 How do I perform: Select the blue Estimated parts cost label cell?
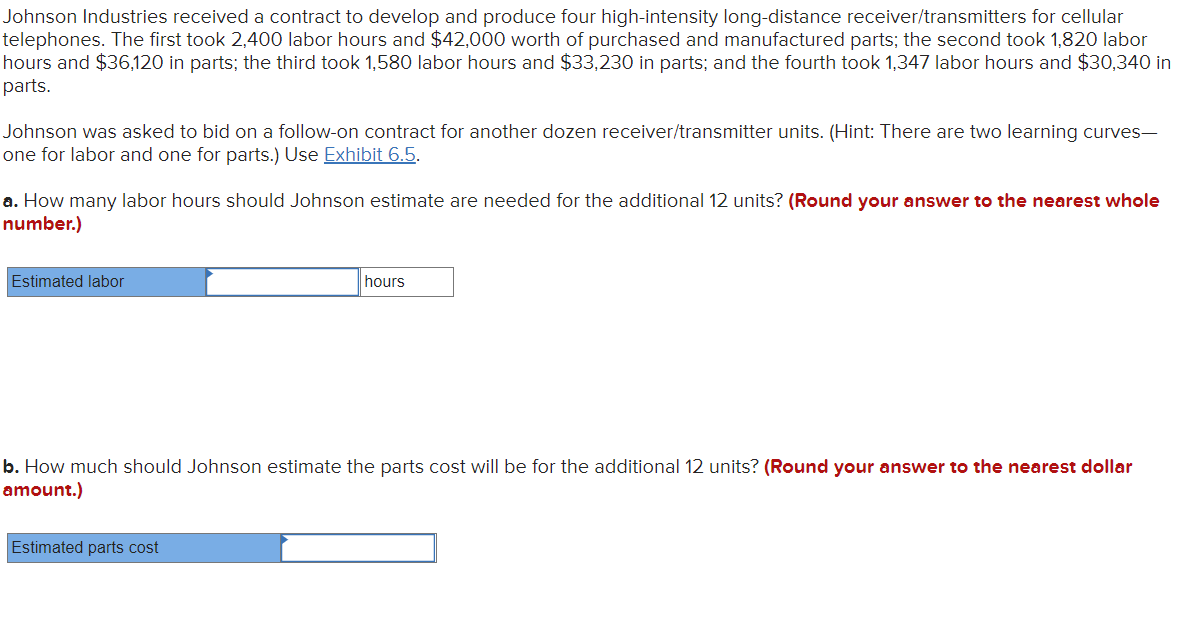click(x=140, y=548)
